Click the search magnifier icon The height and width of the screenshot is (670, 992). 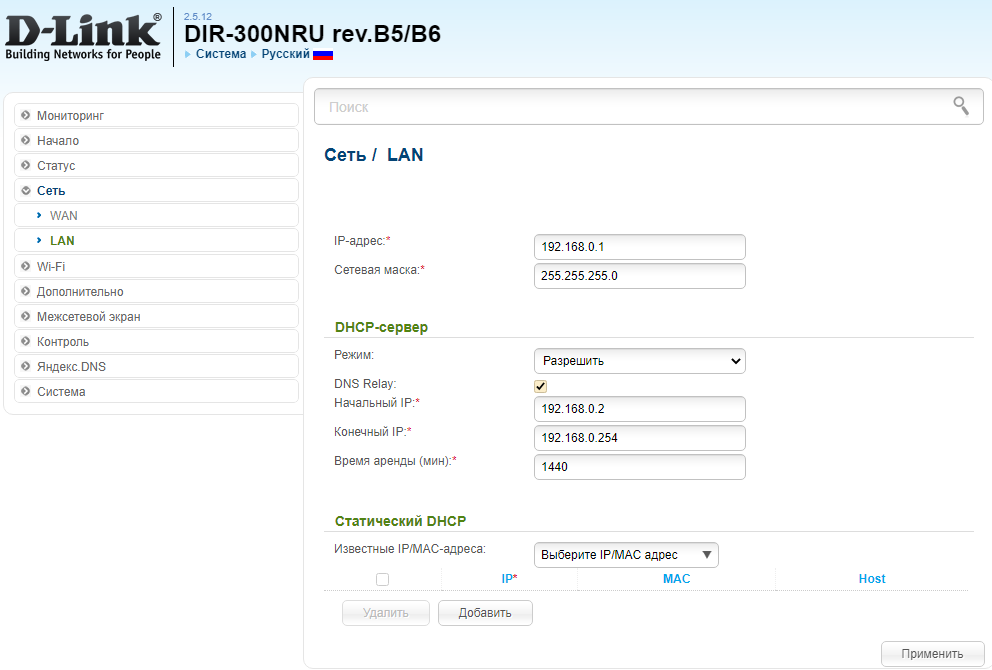point(961,106)
